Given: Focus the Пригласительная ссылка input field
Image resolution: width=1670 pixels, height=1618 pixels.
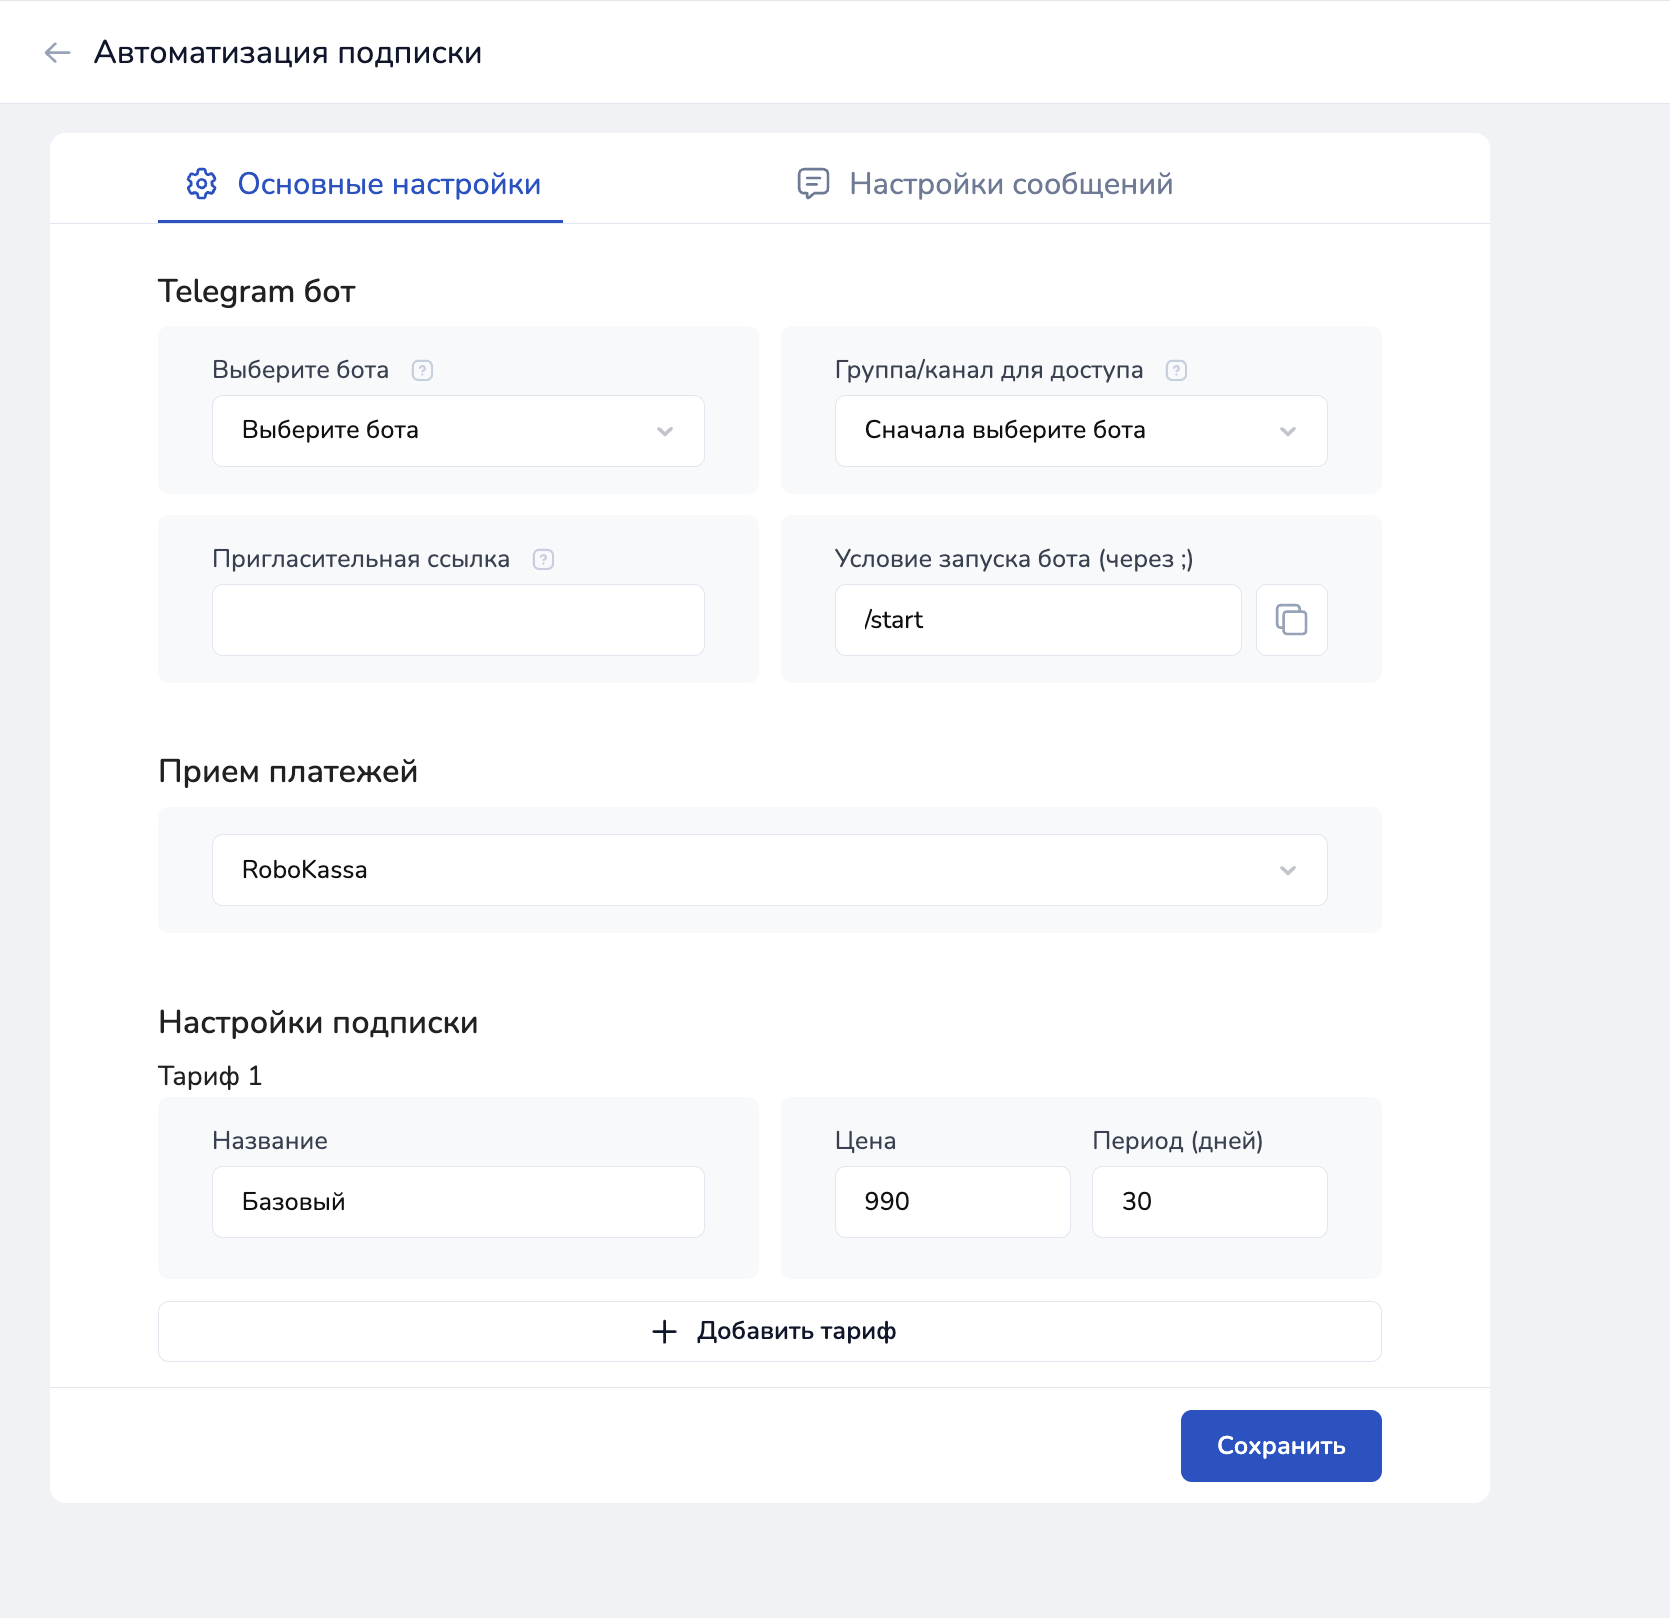Looking at the screenshot, I should (x=458, y=620).
